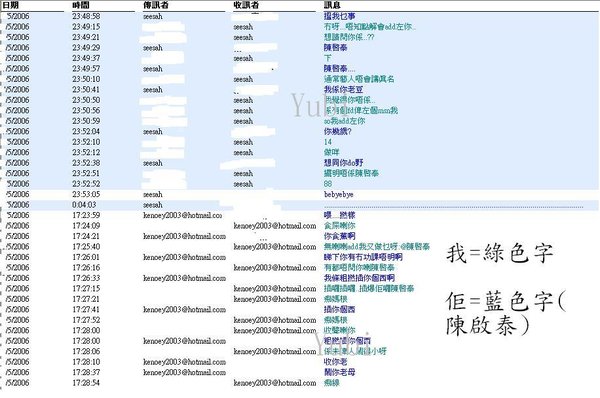Click sender 'seesah' in the 23:48:58 row
Image resolution: width=600 pixels, height=398 pixels.
(x=153, y=16)
